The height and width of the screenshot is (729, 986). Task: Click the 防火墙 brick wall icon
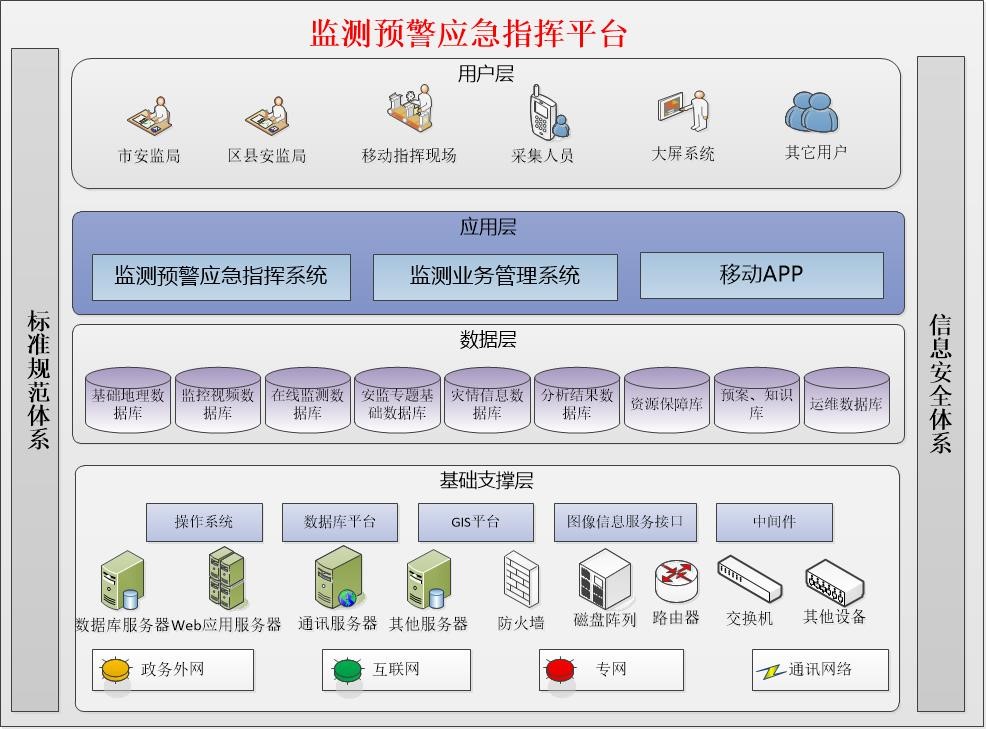pyautogui.click(x=521, y=579)
